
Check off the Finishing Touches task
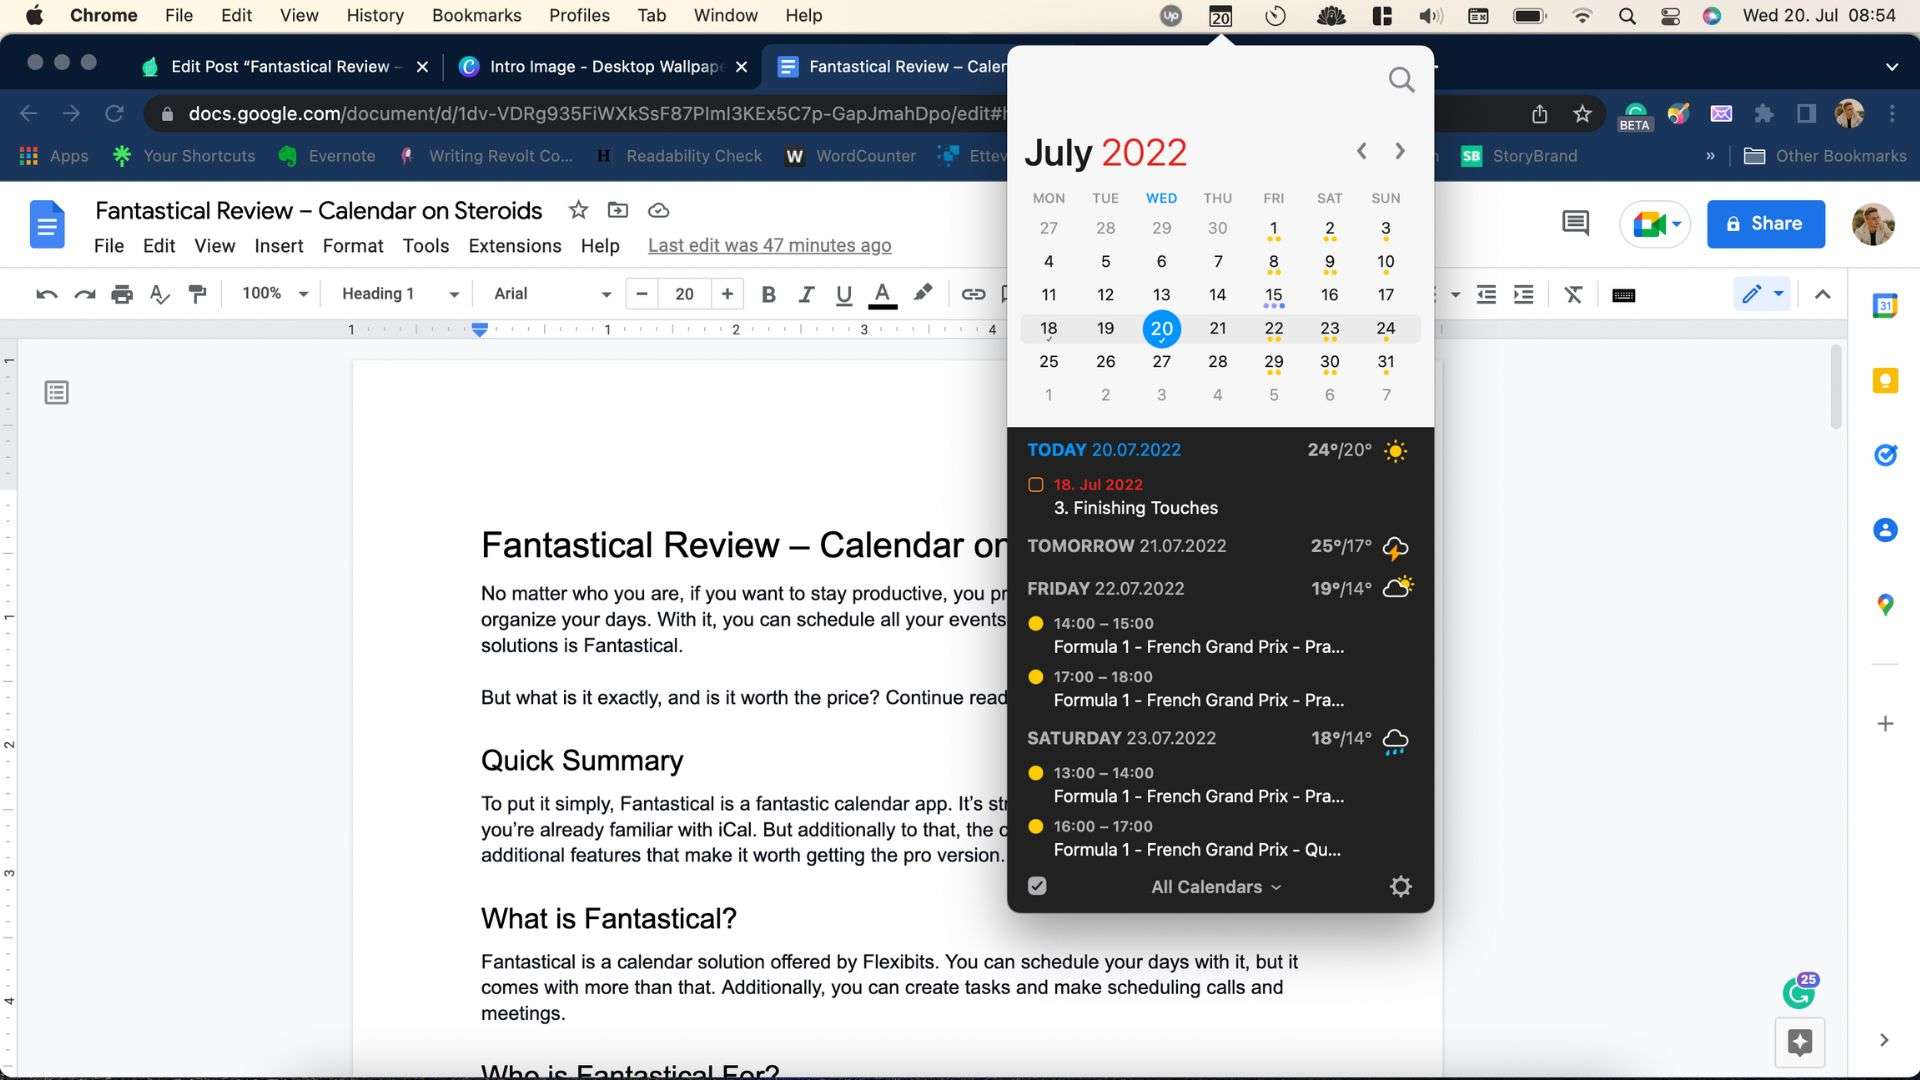pos(1036,485)
